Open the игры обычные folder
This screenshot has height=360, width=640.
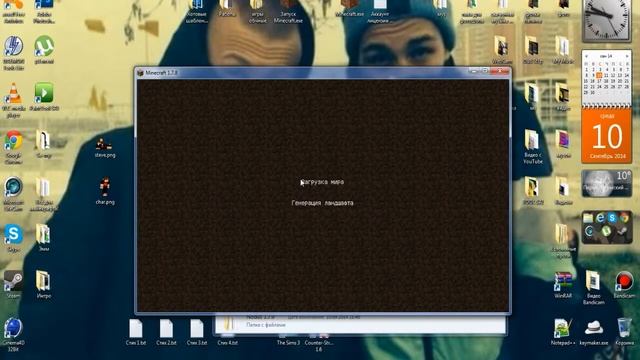(257, 11)
